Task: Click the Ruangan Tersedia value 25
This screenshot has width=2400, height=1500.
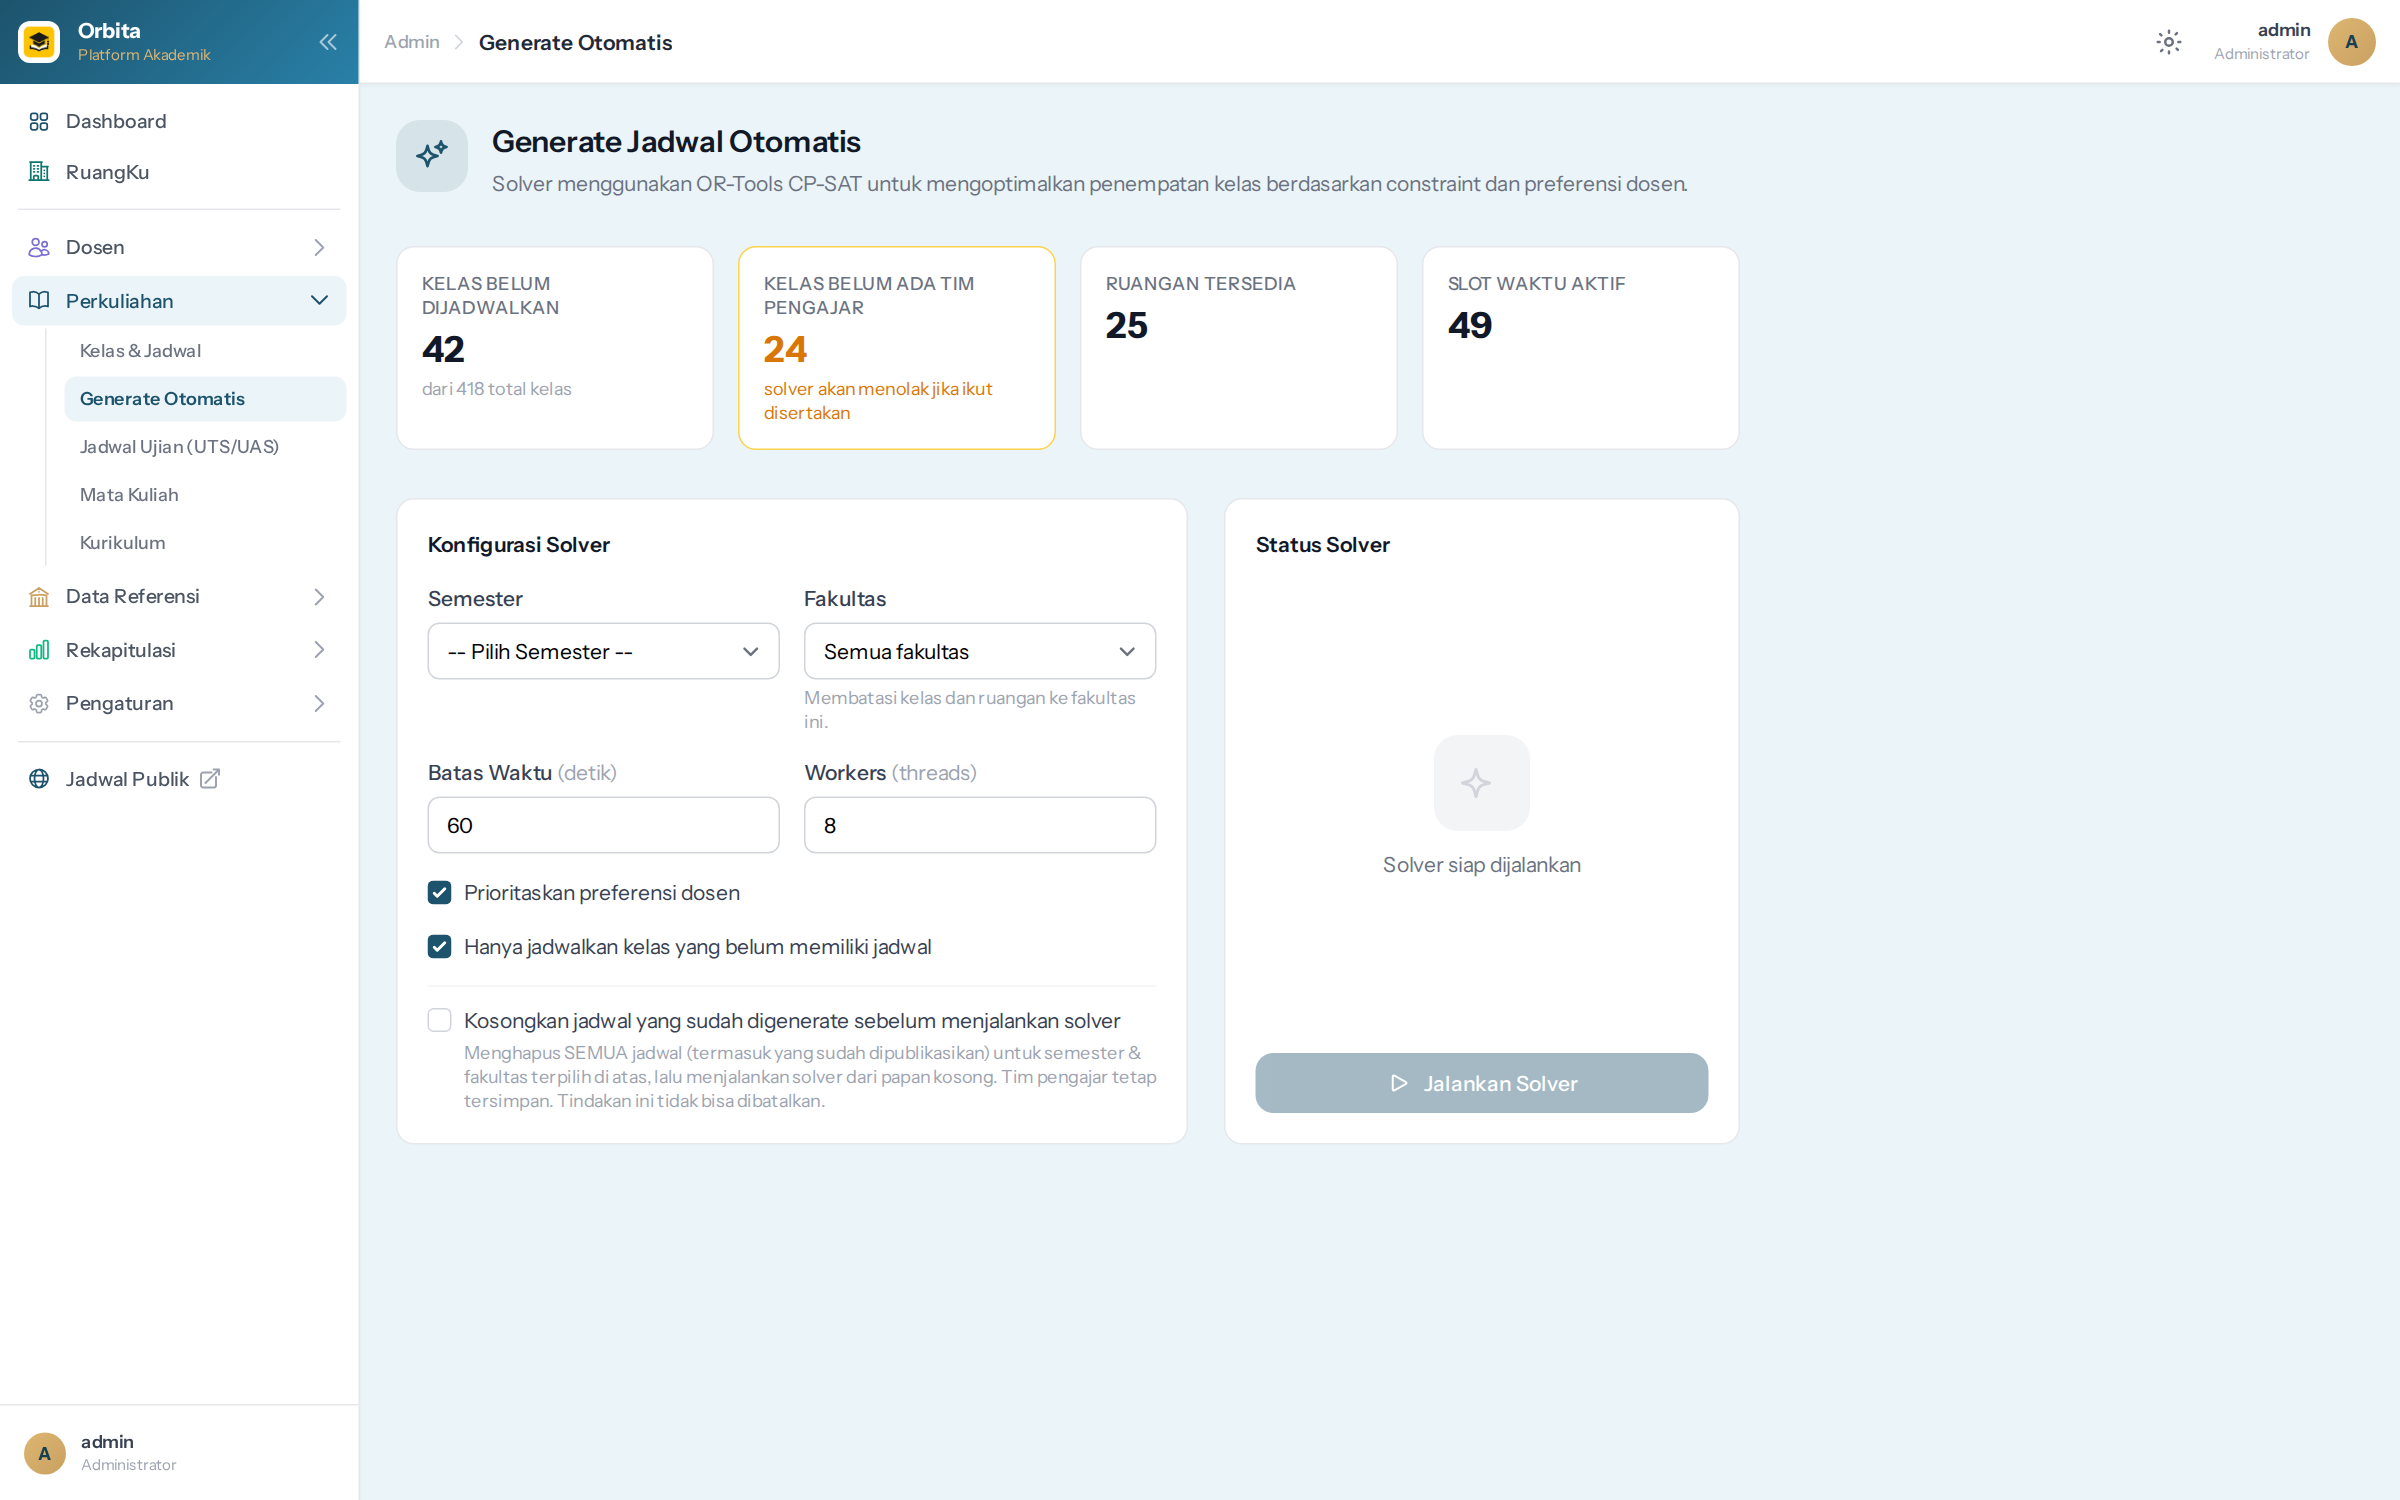Action: tap(1126, 325)
